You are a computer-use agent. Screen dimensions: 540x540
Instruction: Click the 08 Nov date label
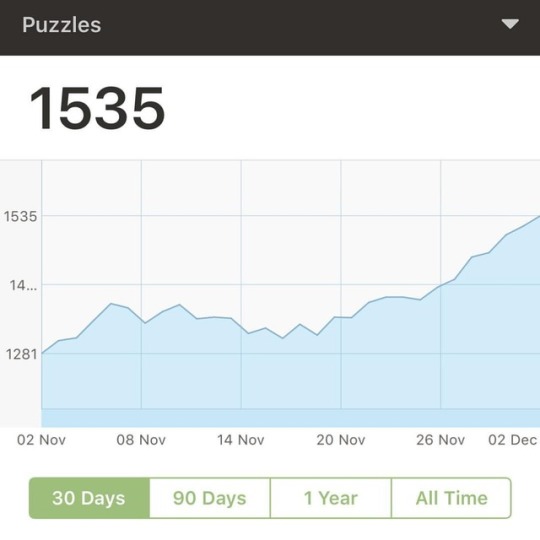(x=141, y=440)
